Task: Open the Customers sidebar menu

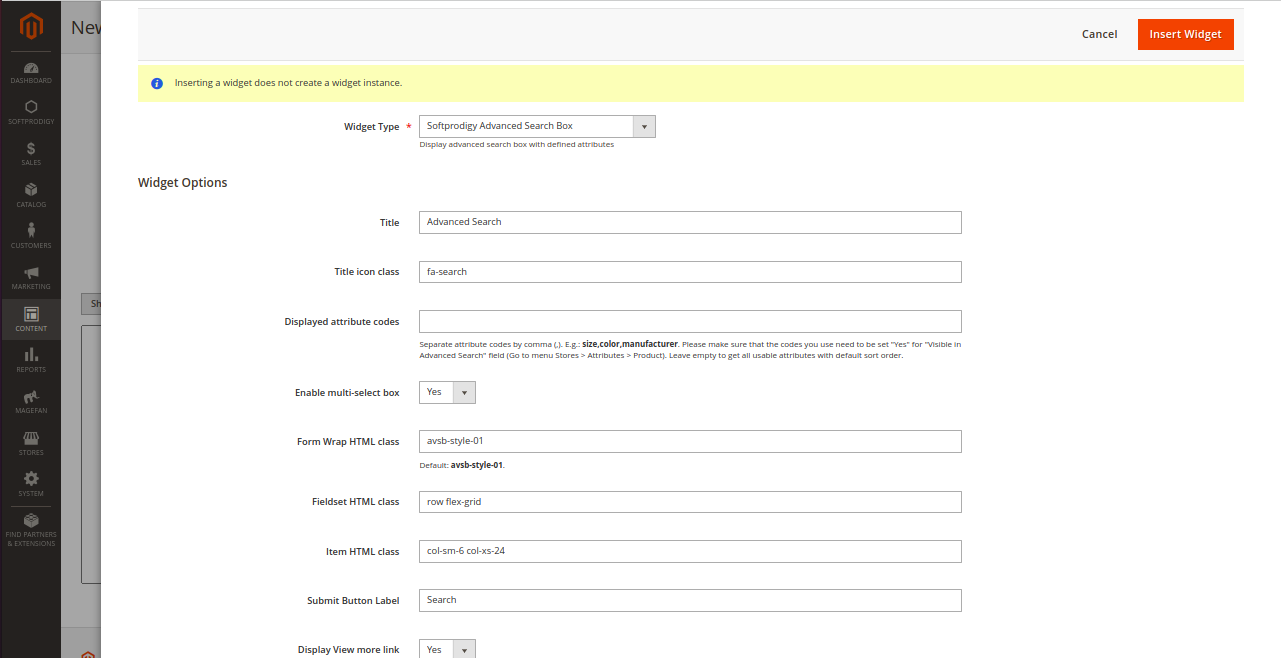Action: pos(31,236)
